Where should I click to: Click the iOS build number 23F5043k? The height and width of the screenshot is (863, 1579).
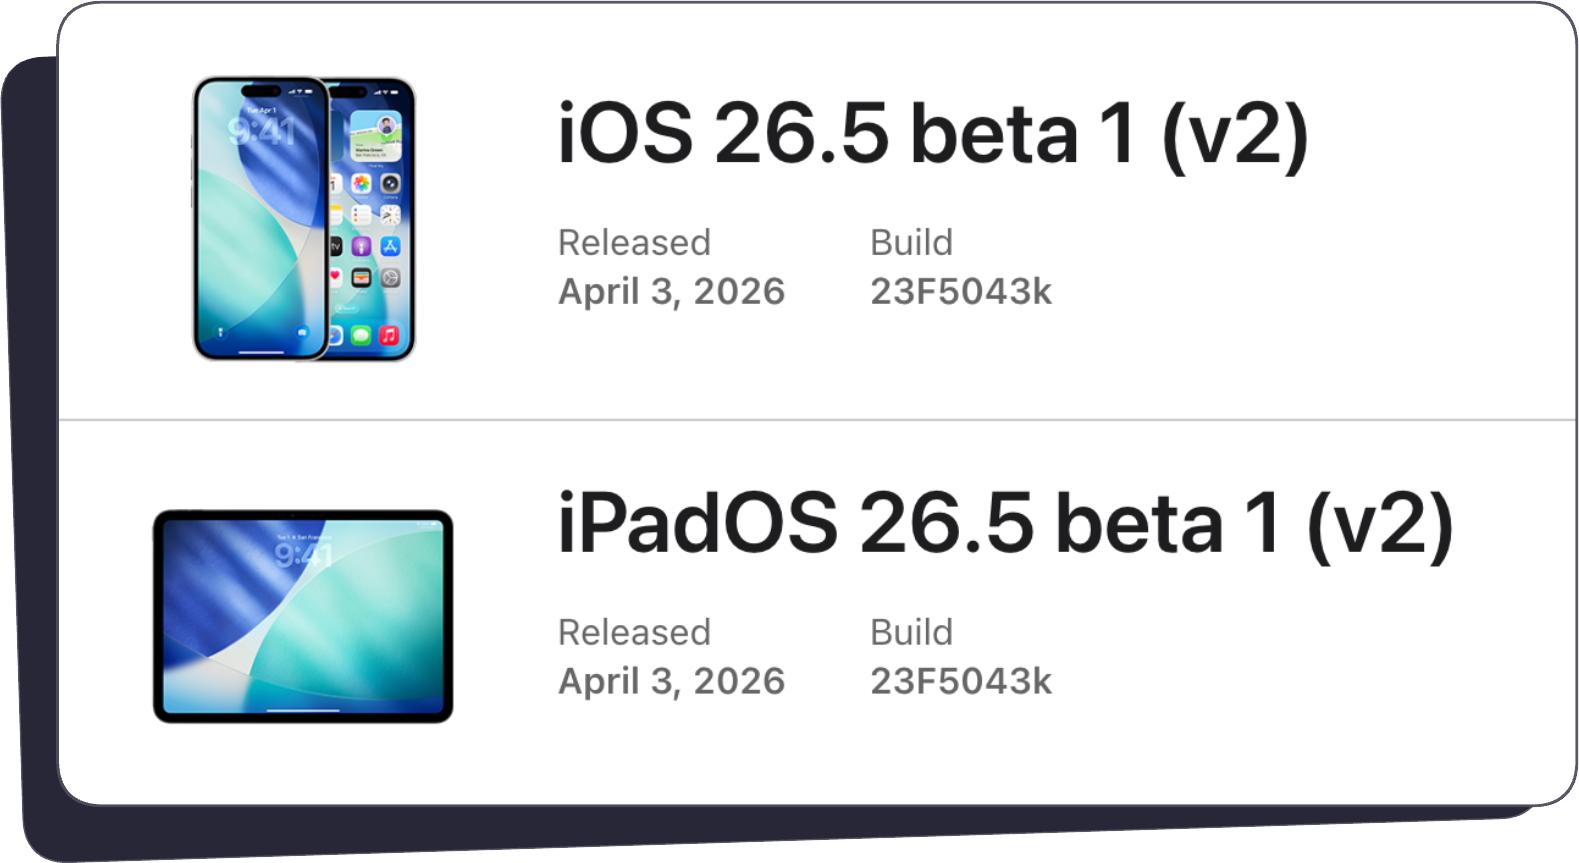(960, 291)
